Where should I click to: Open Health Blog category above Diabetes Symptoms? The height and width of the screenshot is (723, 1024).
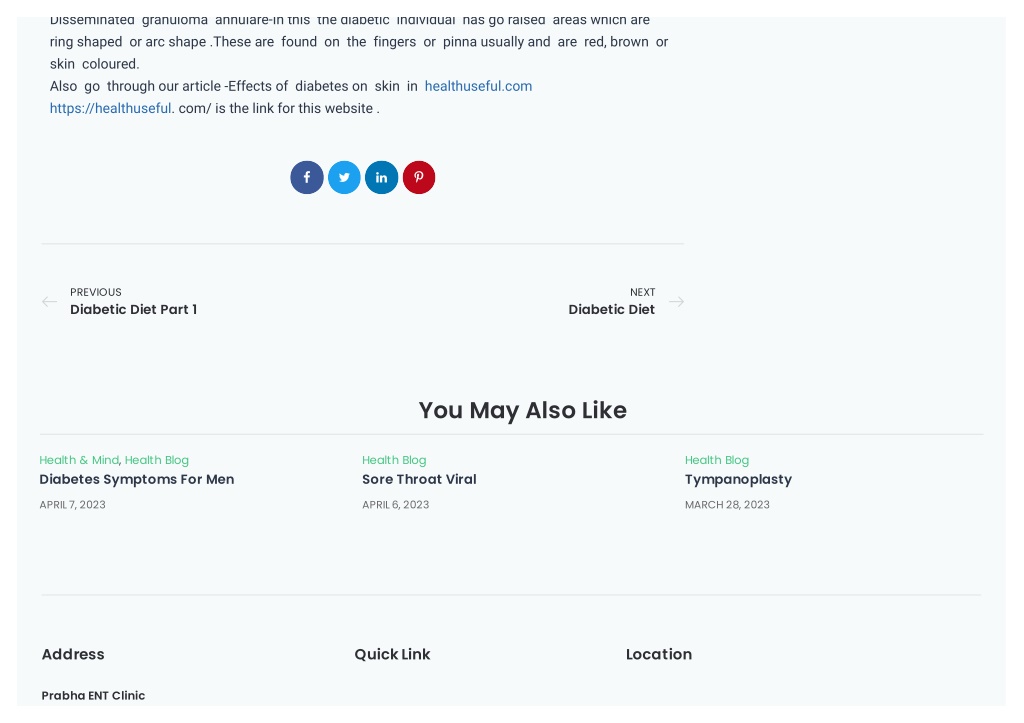click(x=157, y=460)
